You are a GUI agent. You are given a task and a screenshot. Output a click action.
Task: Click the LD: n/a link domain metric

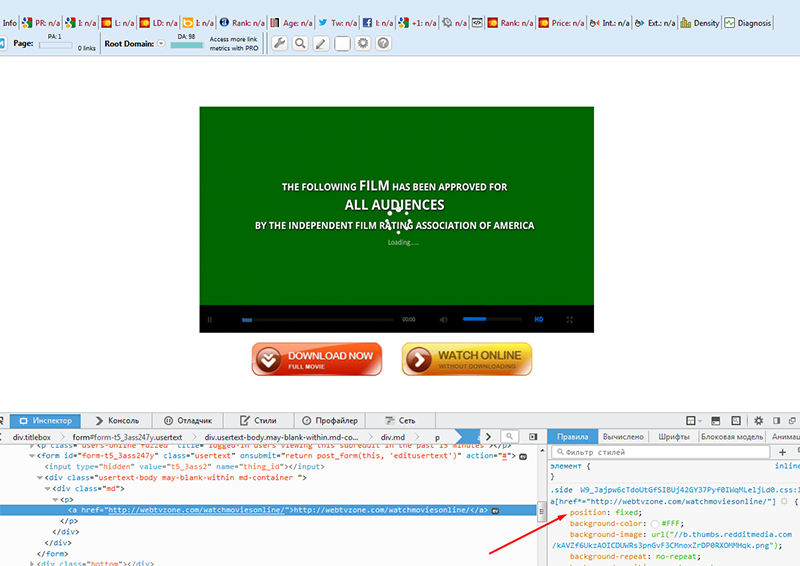tap(159, 23)
